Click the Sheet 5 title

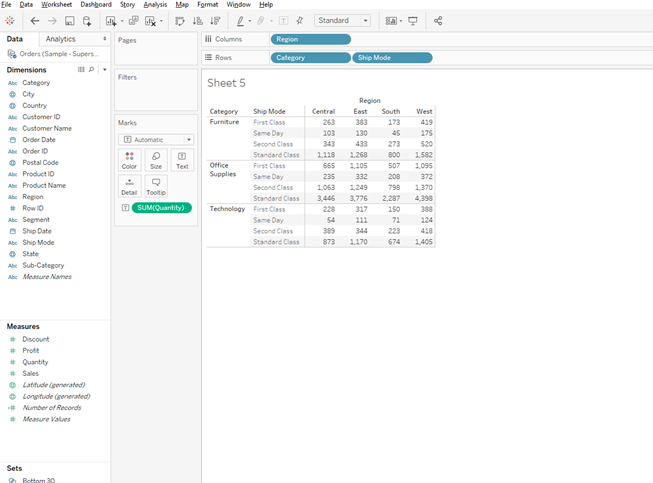pos(227,83)
